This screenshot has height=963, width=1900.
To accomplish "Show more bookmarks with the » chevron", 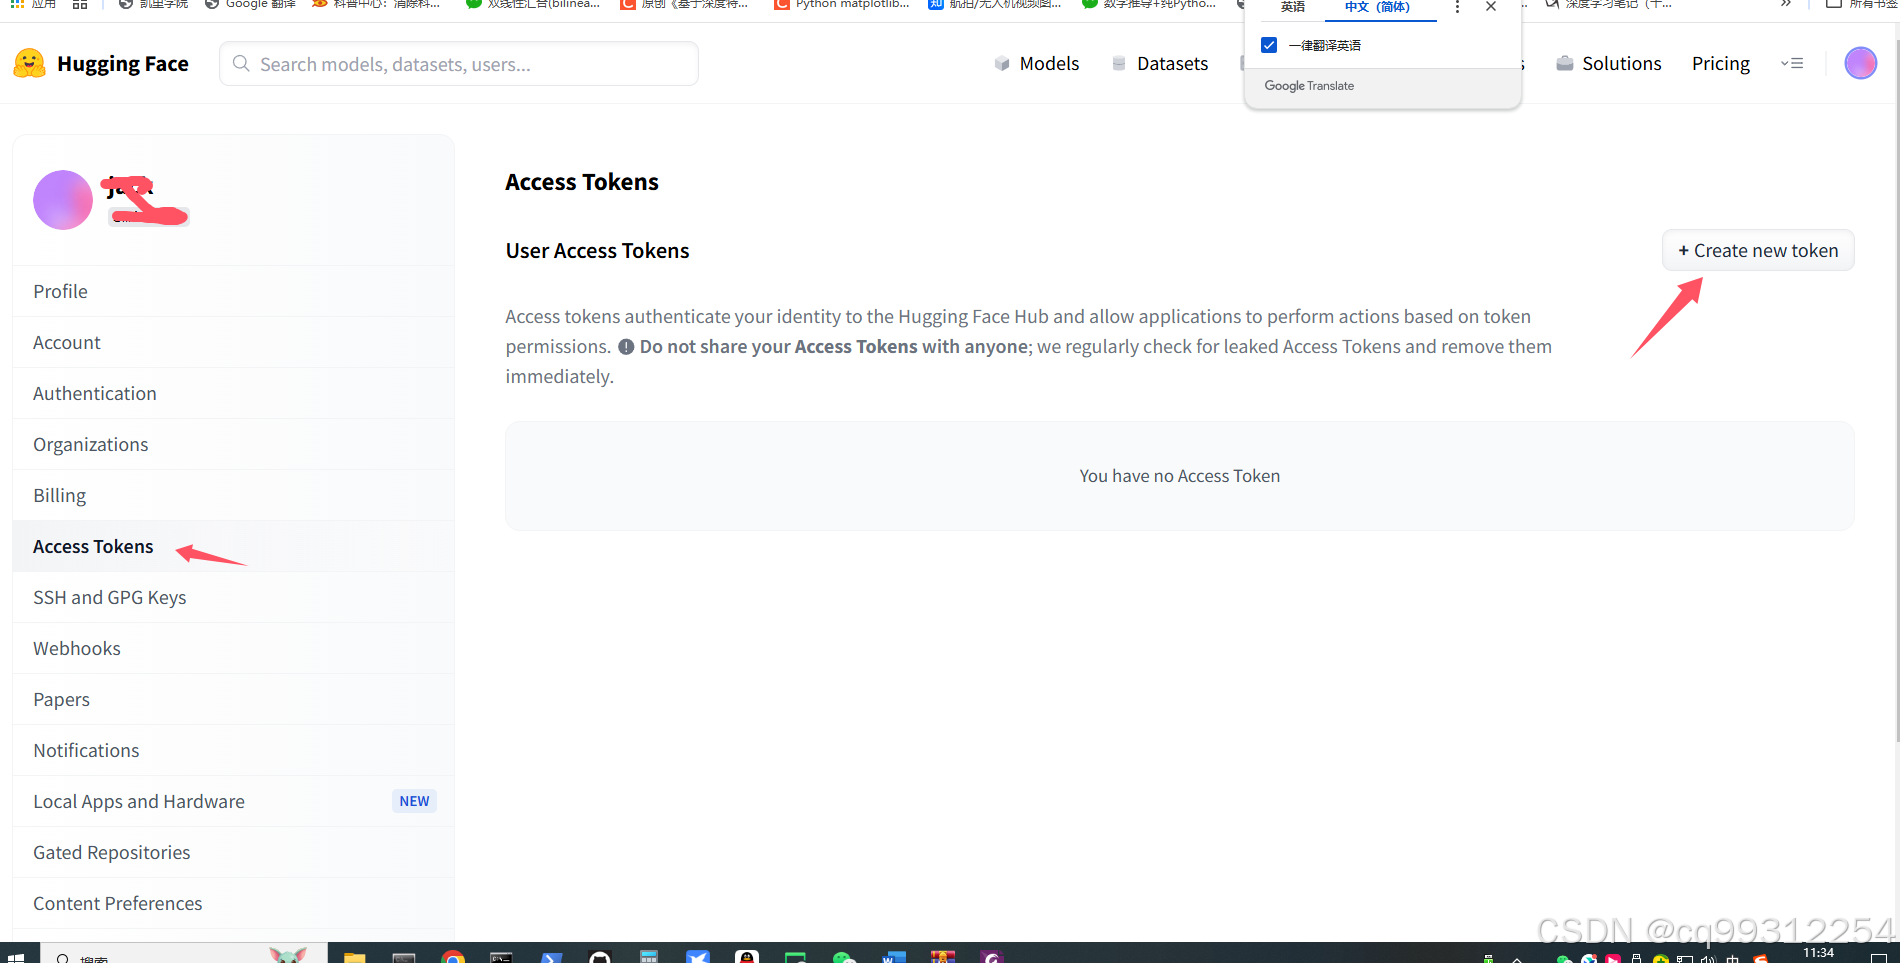I will (1786, 5).
